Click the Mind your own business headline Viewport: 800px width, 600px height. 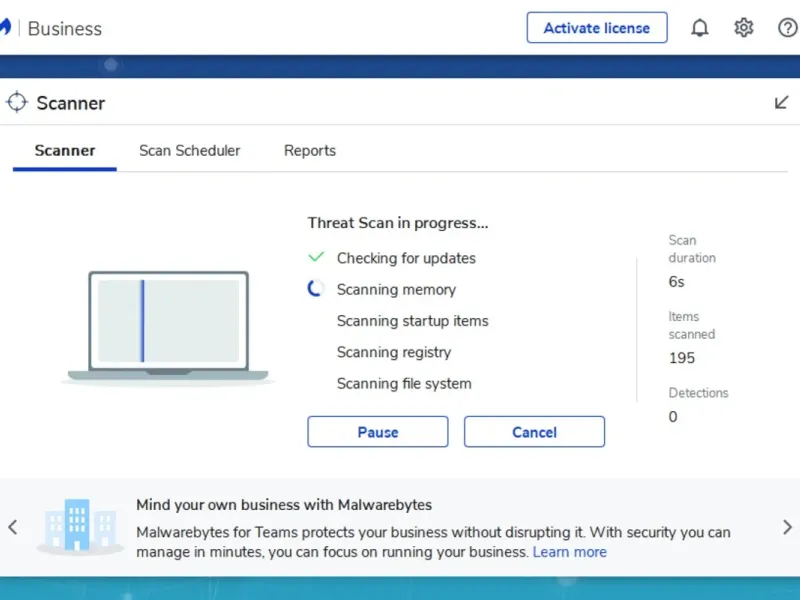pos(284,505)
